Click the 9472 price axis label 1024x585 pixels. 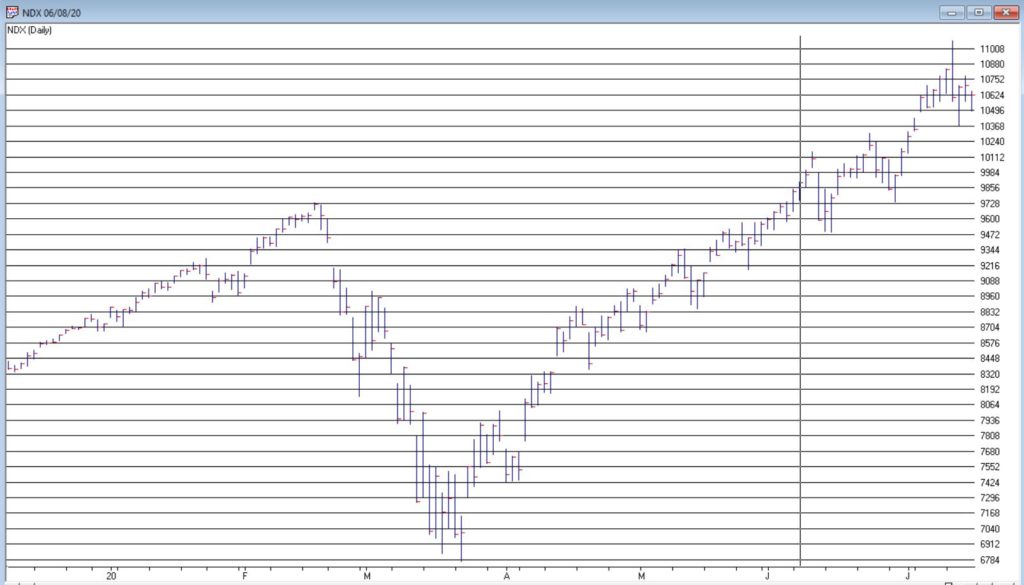click(x=992, y=235)
